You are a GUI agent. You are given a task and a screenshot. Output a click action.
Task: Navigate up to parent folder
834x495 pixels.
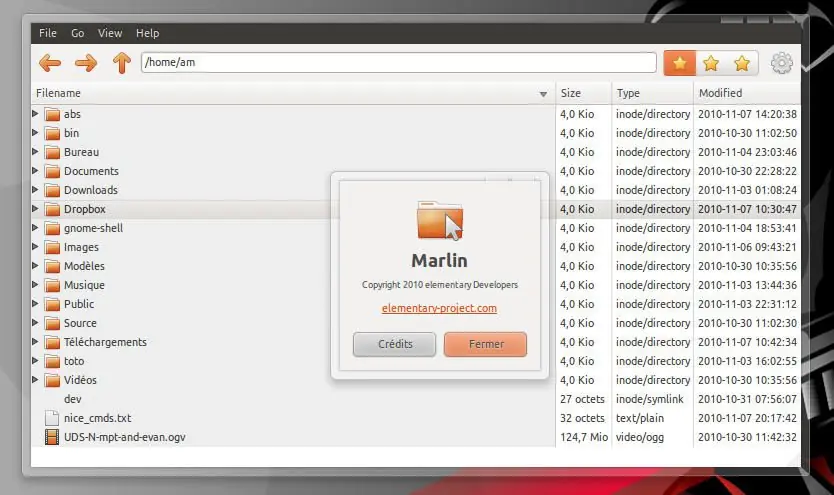click(x=122, y=63)
